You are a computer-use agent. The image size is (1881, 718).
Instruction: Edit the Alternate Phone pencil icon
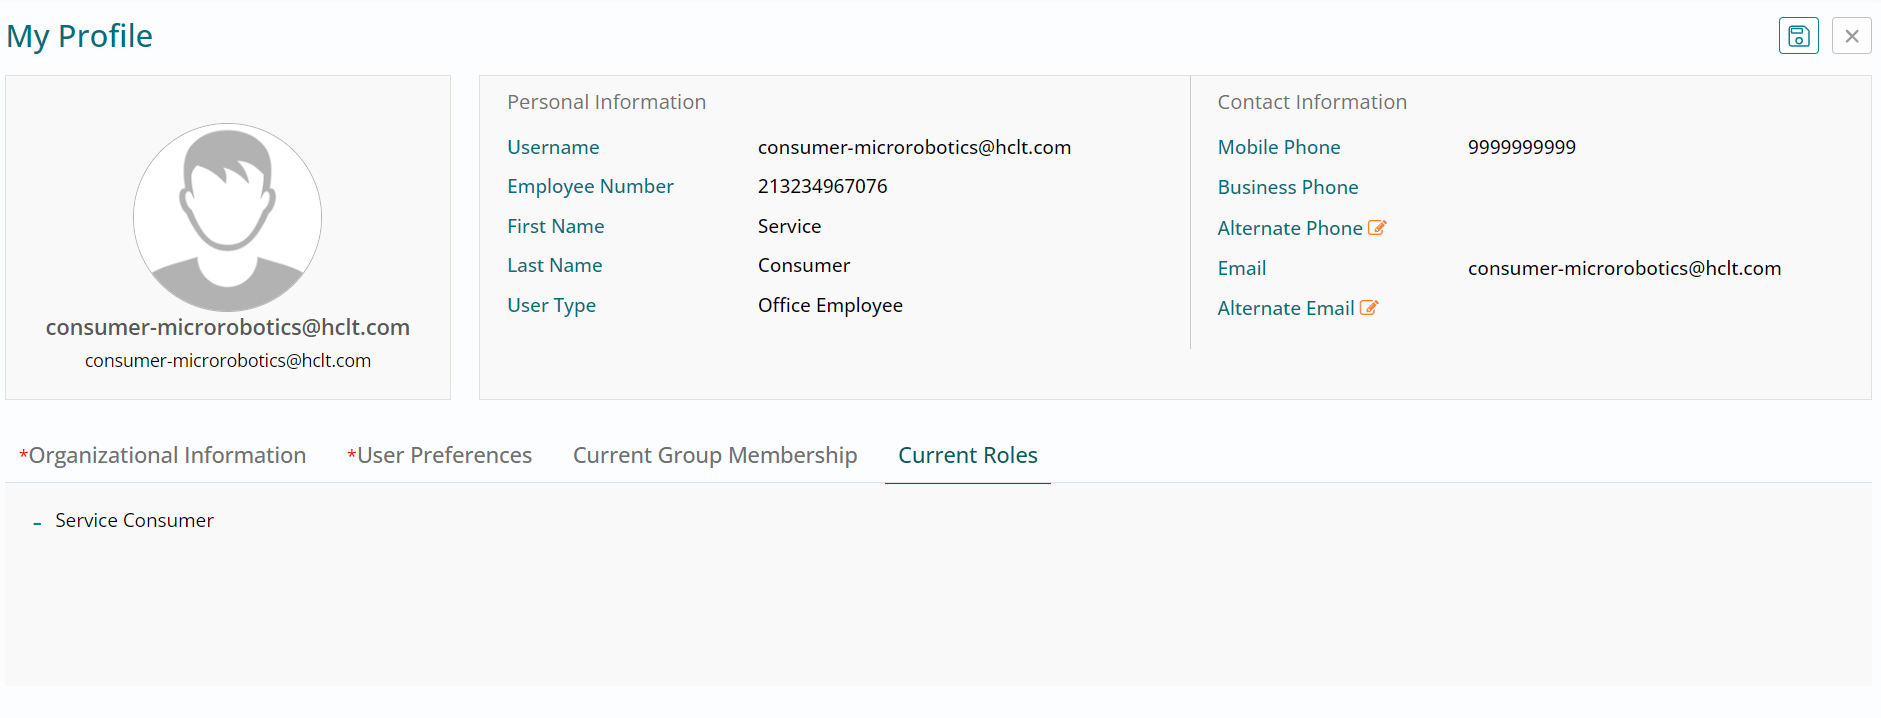[x=1377, y=228]
